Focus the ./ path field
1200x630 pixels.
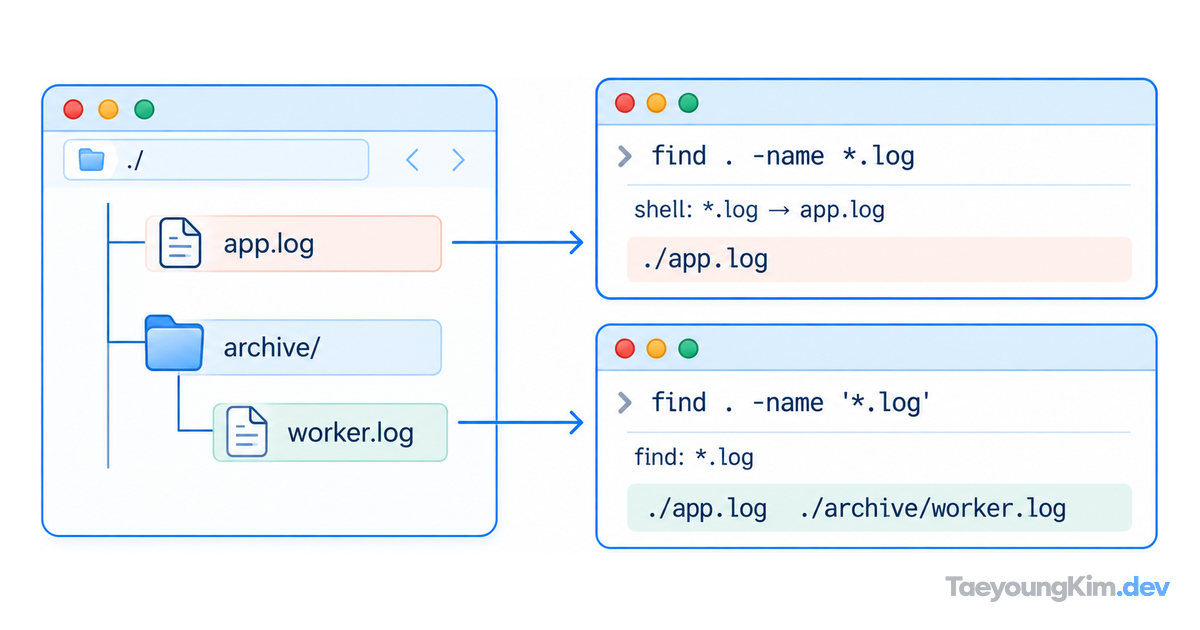[x=216, y=159]
